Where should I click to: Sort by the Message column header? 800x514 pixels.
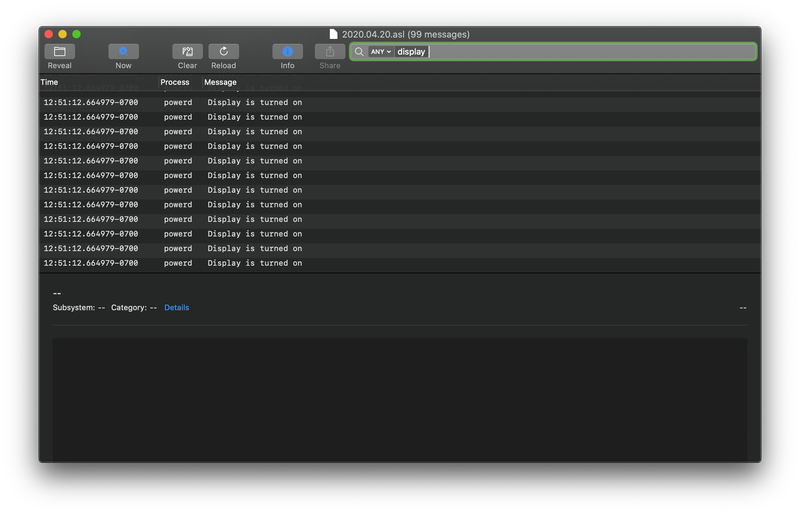click(x=220, y=82)
